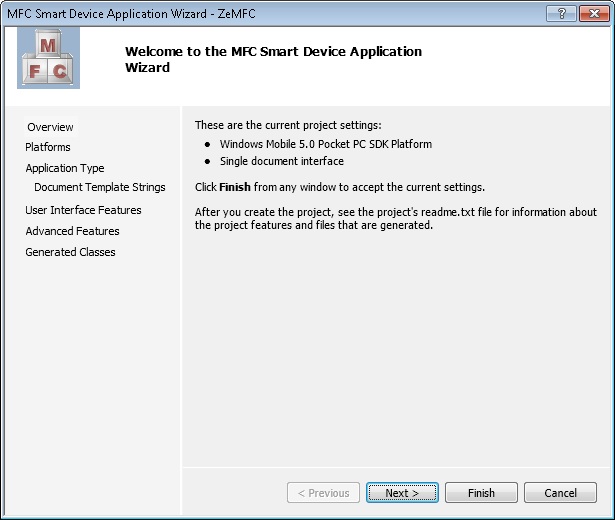The height and width of the screenshot is (520, 615).
Task: Switch to Advanced Features page
Action: 72,231
